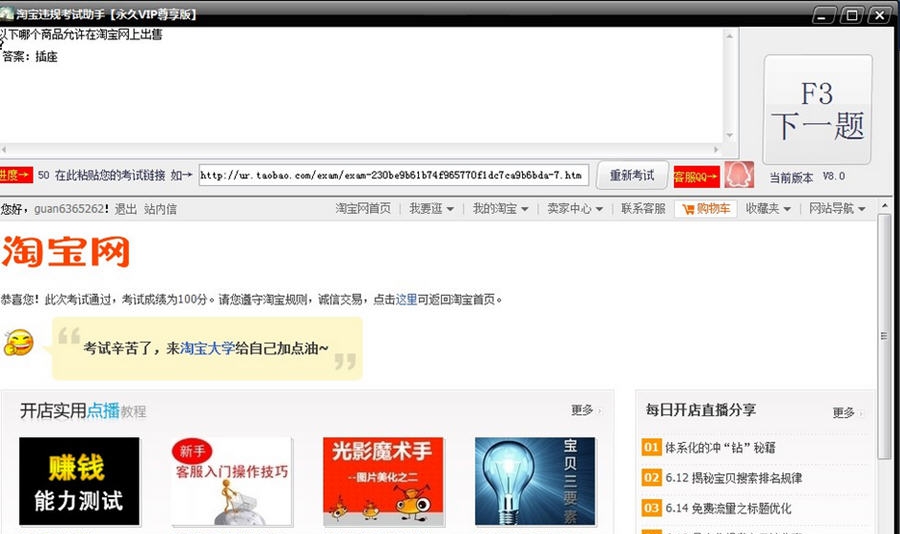This screenshot has height=534, width=900.
Task: Click the red 进度 progress label
Action: (x=15, y=175)
